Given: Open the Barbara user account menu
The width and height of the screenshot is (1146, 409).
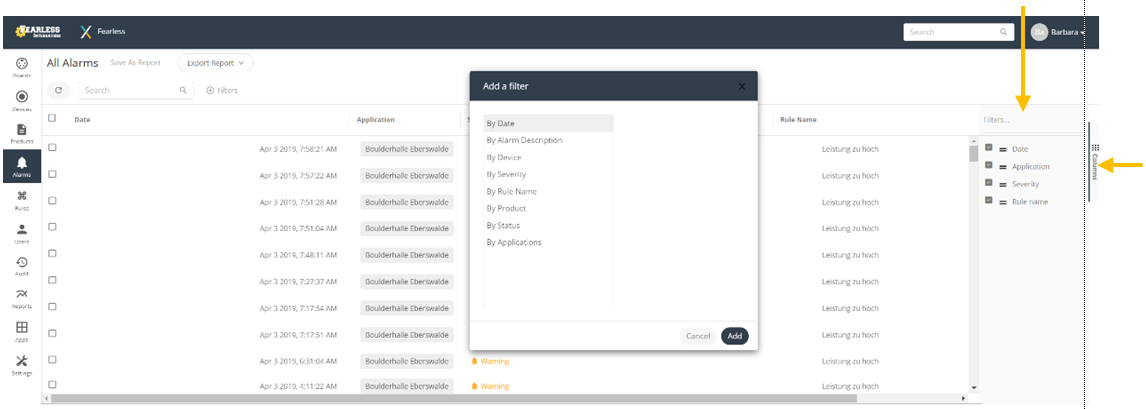Looking at the screenshot, I should (x=1059, y=32).
